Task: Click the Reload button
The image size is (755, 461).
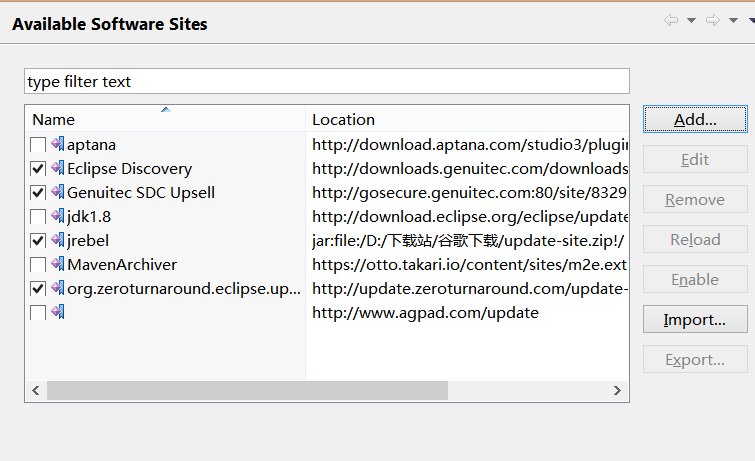Action: pos(695,239)
